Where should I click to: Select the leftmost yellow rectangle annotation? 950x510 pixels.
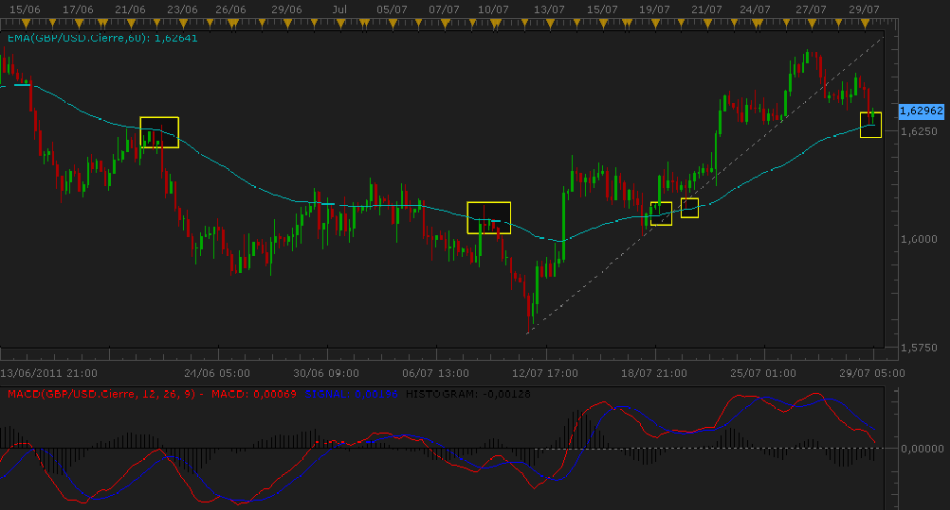159,132
